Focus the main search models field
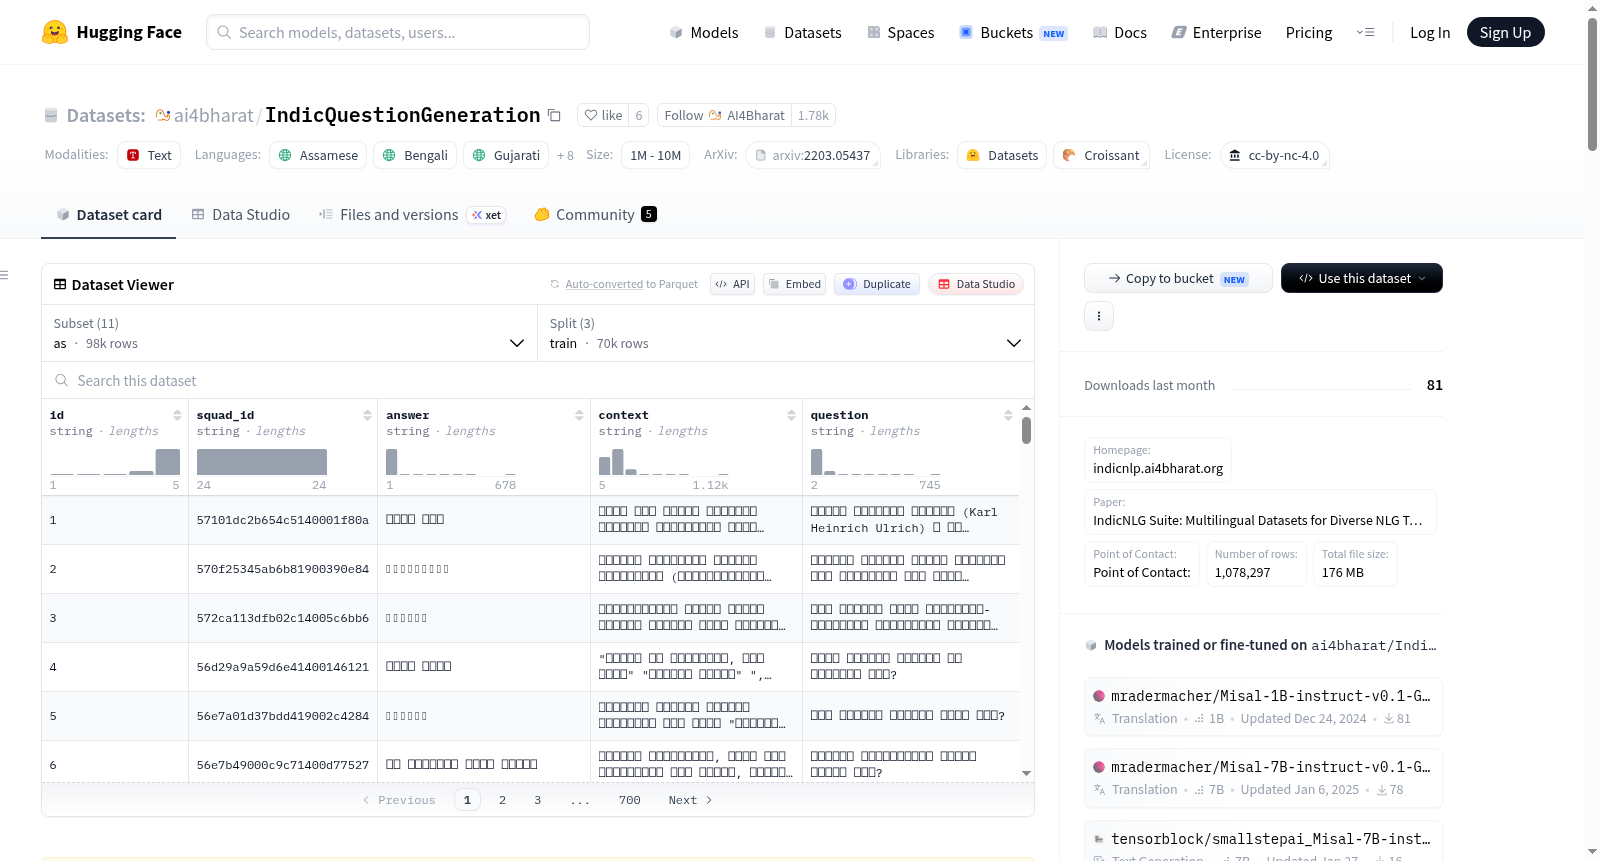This screenshot has height=861, width=1600. 398,32
